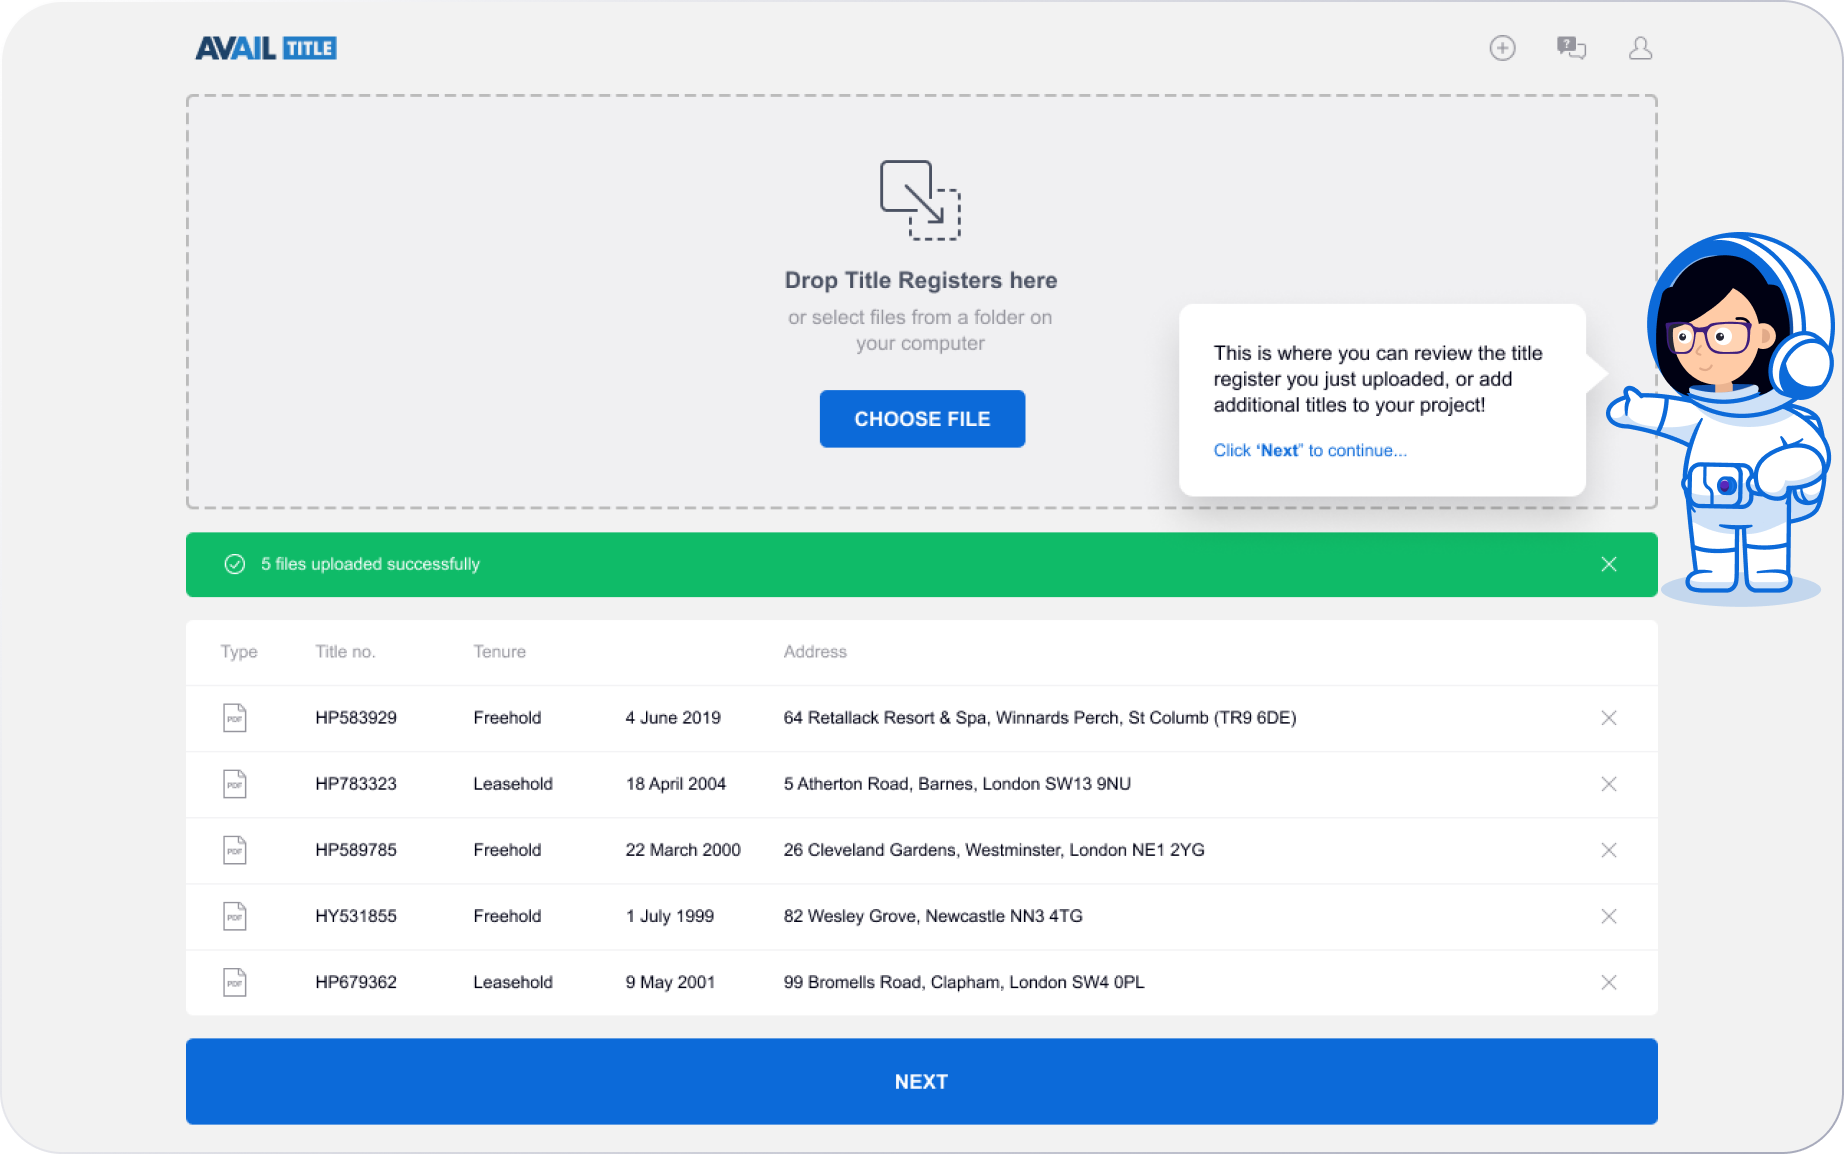Dismiss the files uploaded success banner
The height and width of the screenshot is (1154, 1844).
[1609, 564]
